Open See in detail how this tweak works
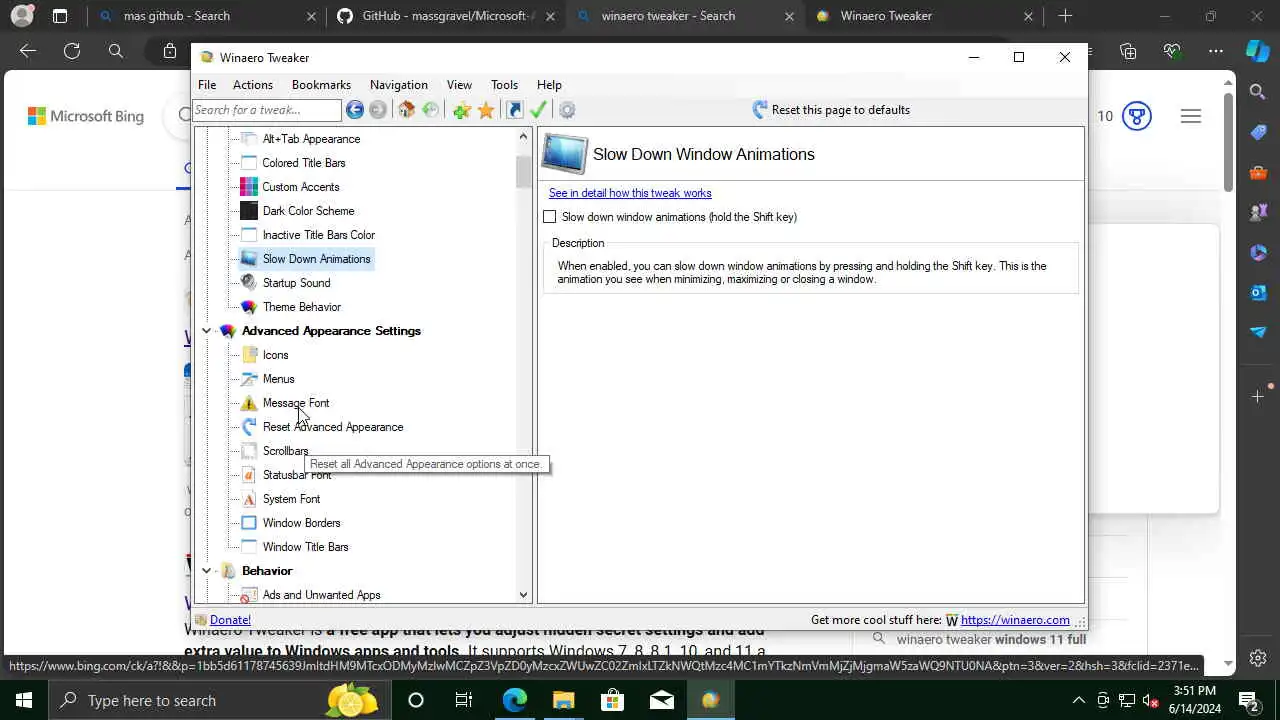1280x720 pixels. 630,193
